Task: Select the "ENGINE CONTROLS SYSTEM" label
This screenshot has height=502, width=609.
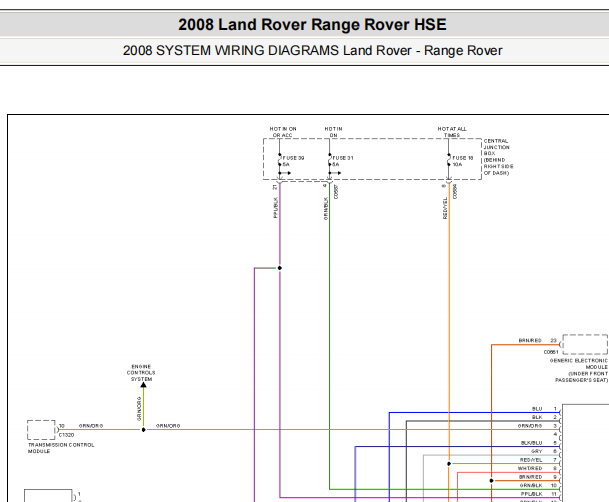Action: point(141,373)
